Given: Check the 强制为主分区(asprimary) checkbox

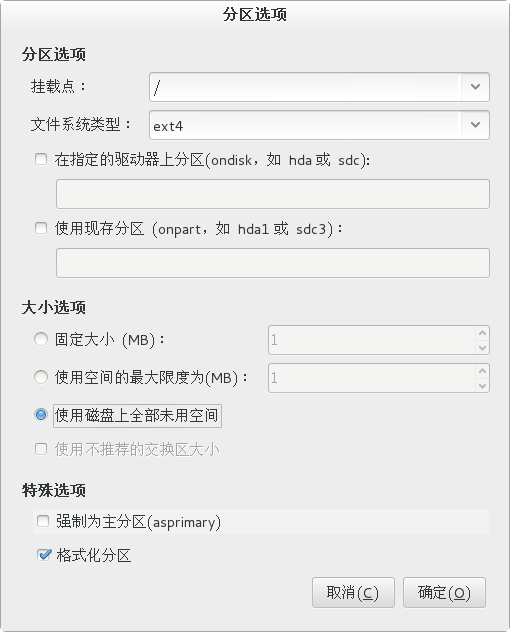Looking at the screenshot, I should coord(43,521).
